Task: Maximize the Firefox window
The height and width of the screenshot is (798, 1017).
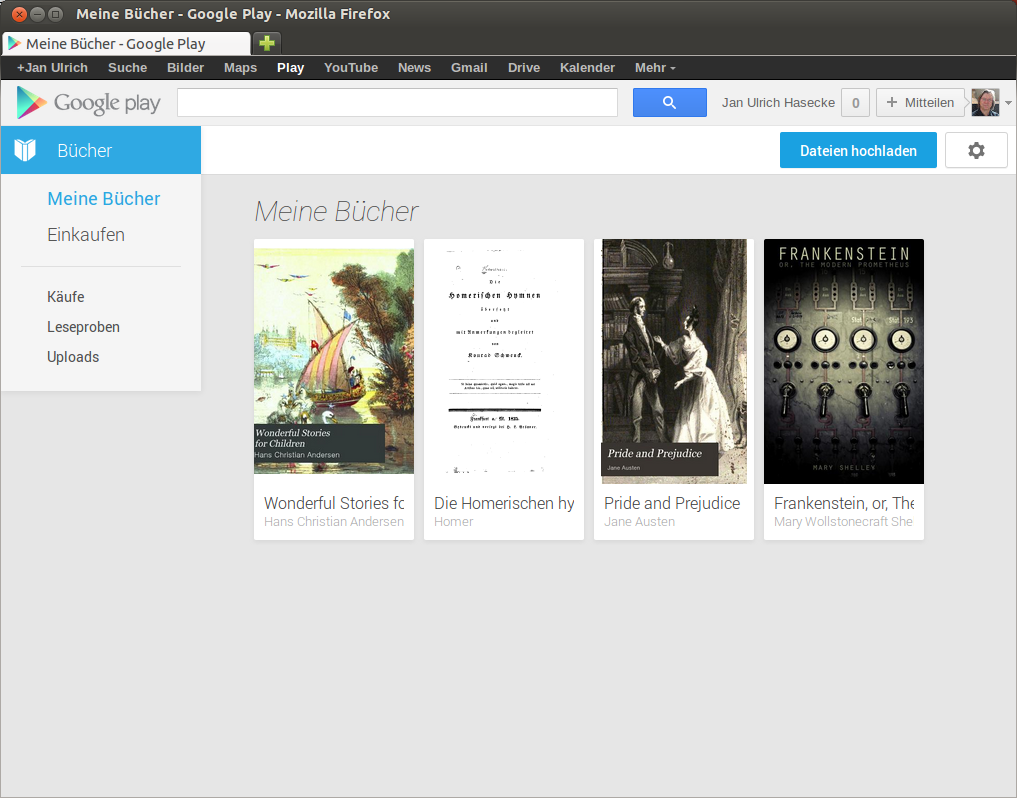Action: coord(56,14)
